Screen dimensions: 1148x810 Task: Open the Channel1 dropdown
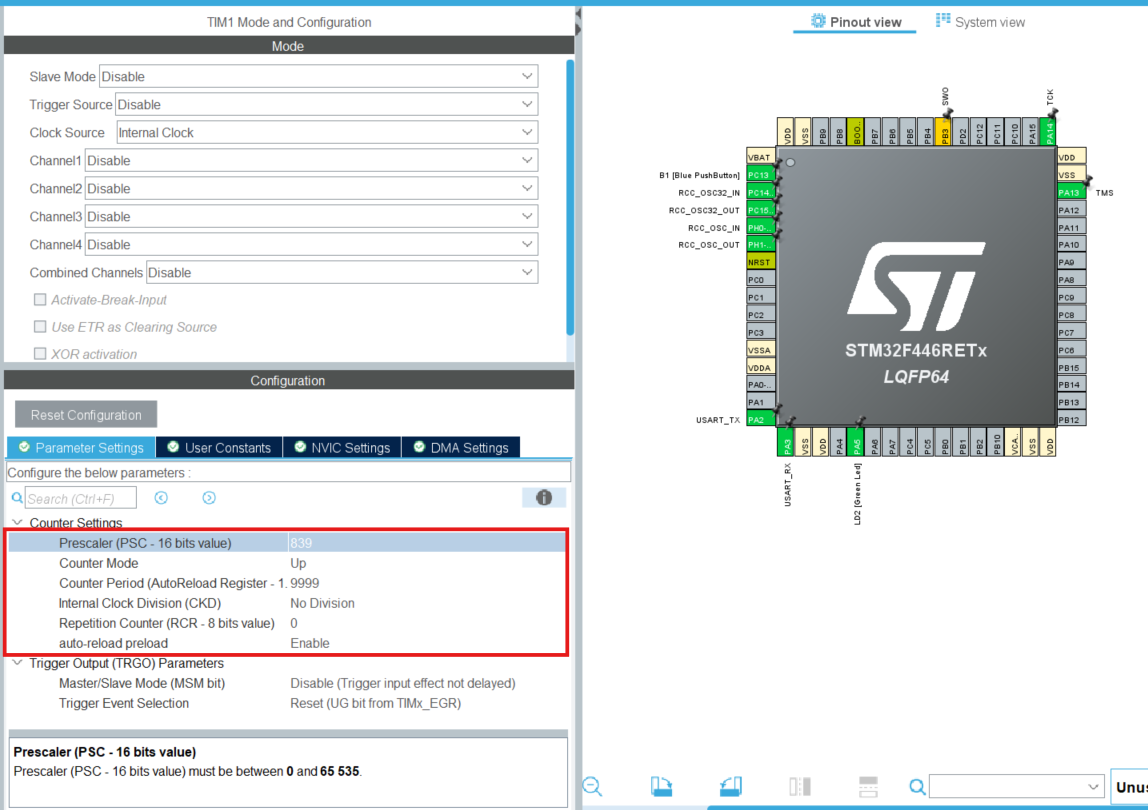311,160
